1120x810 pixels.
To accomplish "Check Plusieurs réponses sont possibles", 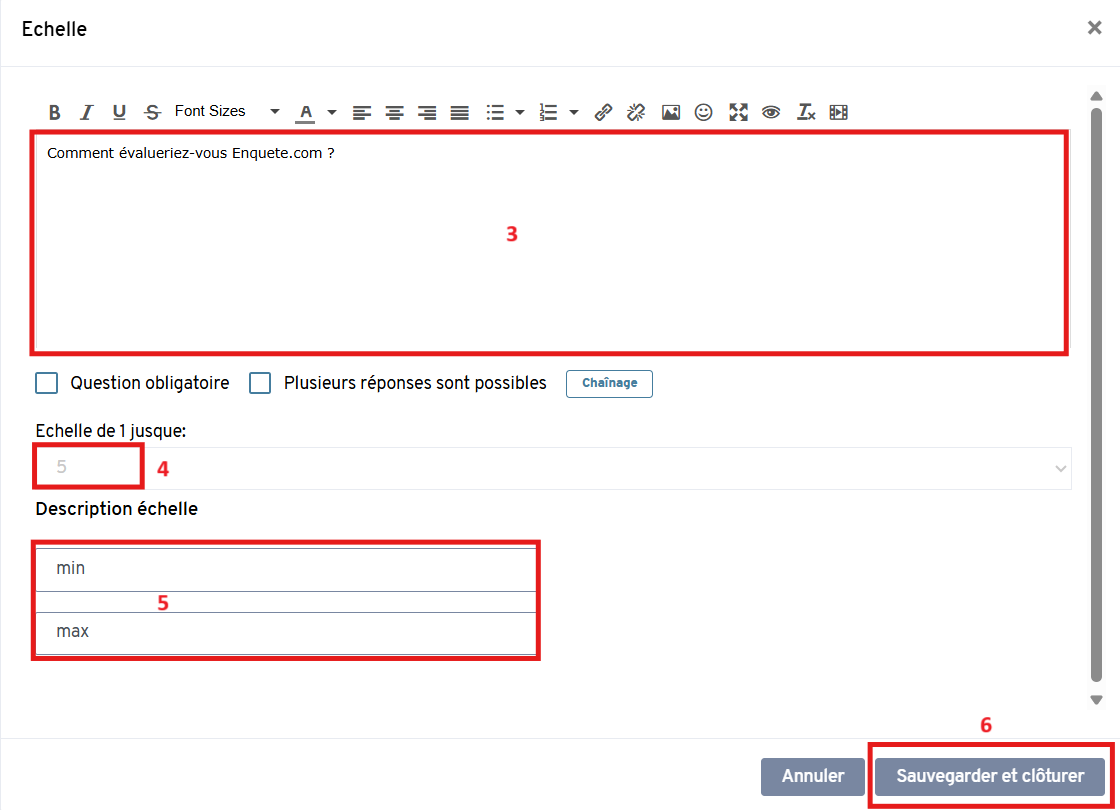I will 260,383.
